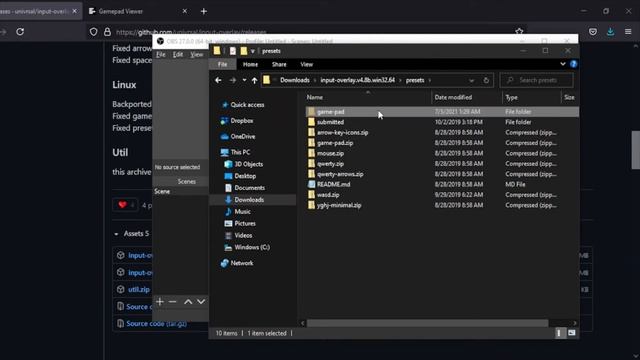
Task: Sort by Name column header
Action: (x=315, y=97)
